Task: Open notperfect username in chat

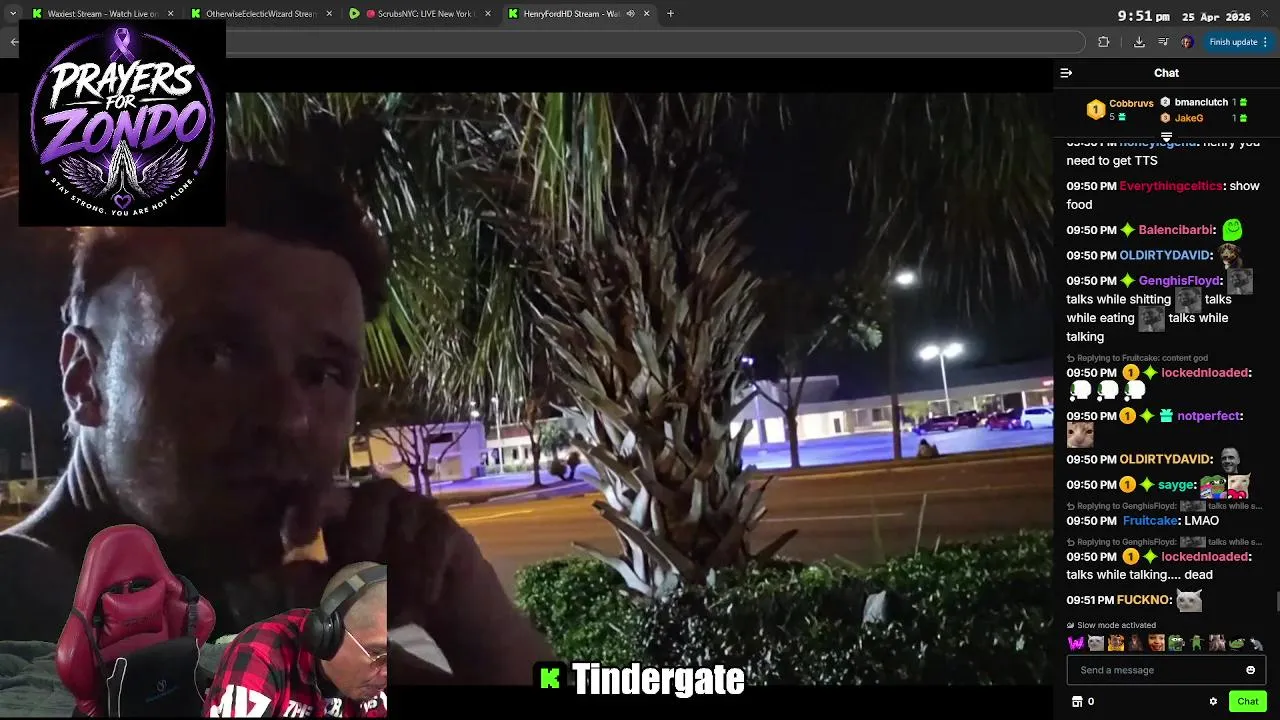Action: click(1209, 416)
